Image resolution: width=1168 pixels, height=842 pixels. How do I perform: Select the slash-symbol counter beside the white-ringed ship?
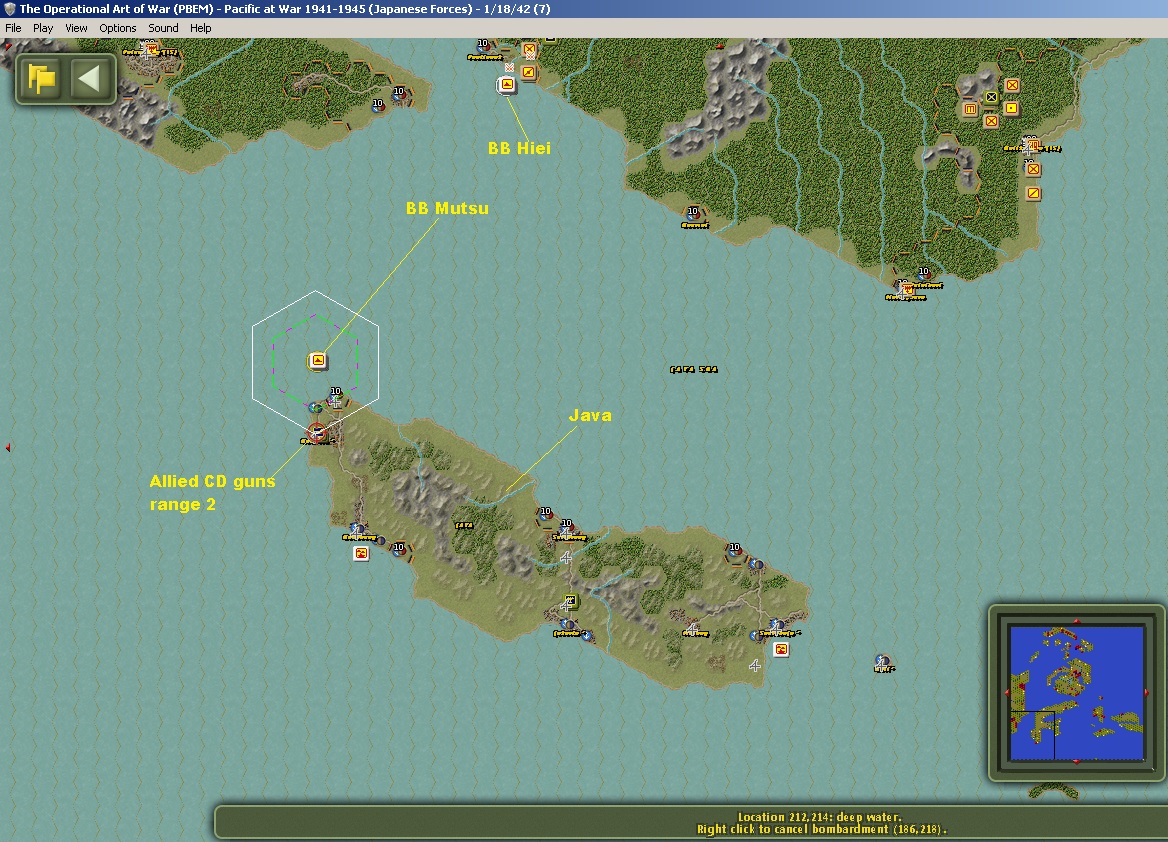528,72
